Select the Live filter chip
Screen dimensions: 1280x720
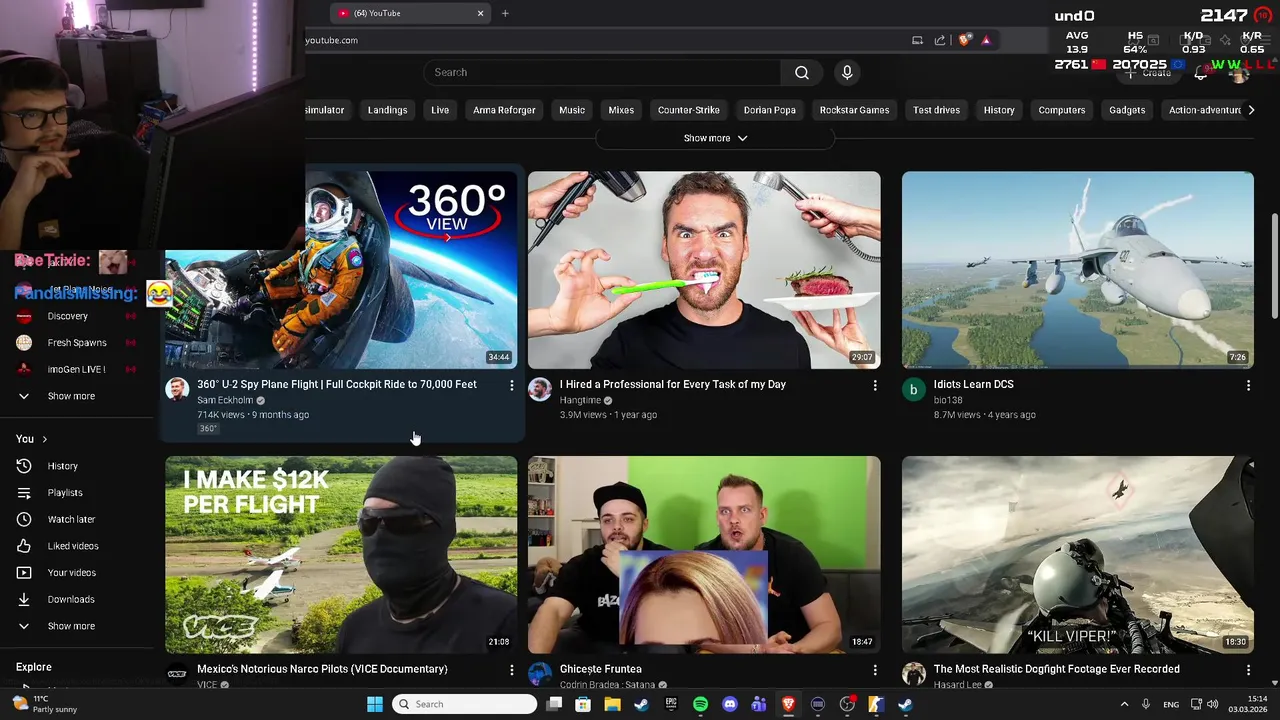tap(440, 110)
